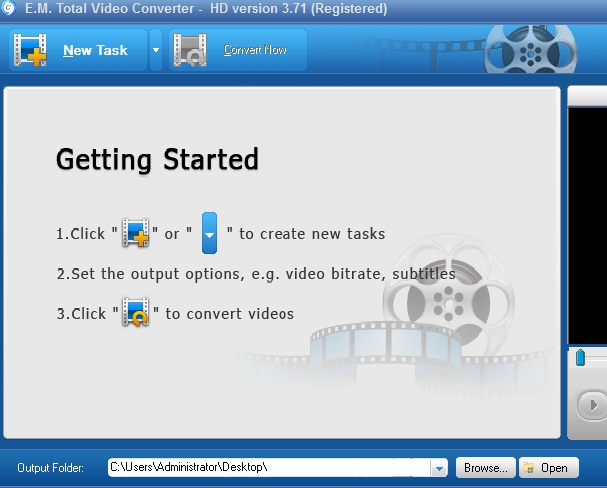Click the Output Folder path field
The image size is (607, 488).
(269, 467)
